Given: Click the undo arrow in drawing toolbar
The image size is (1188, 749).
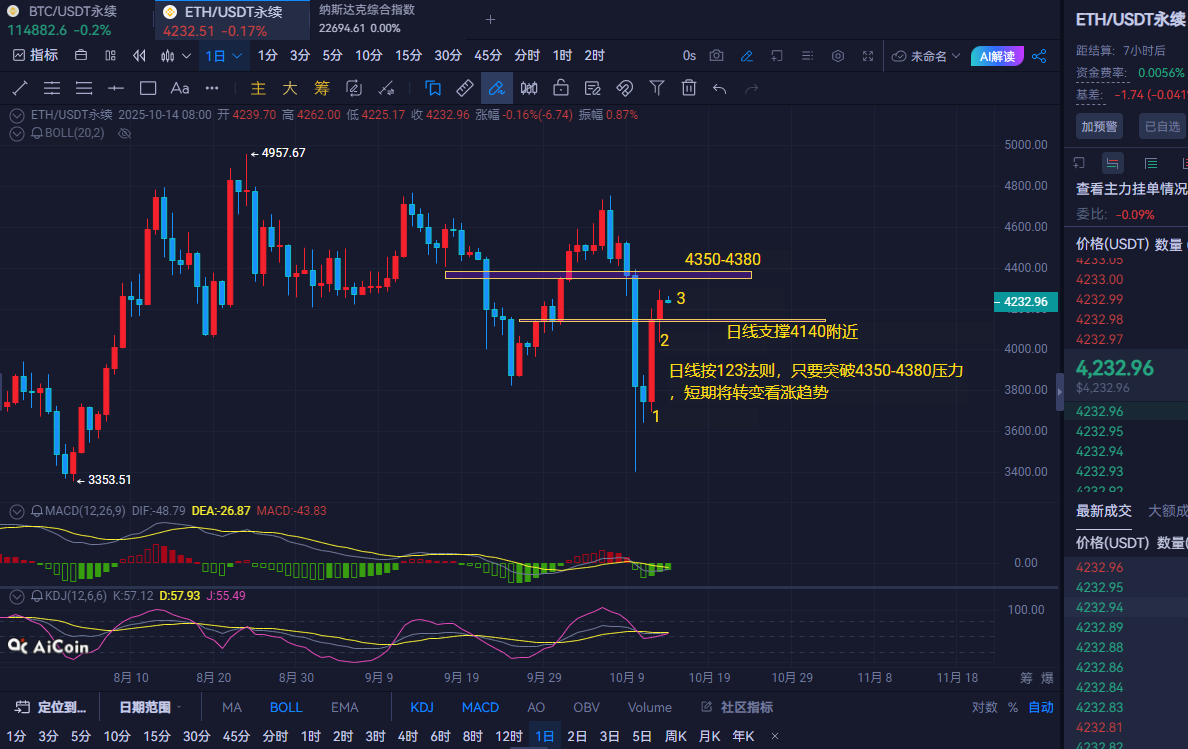Looking at the screenshot, I should click(x=720, y=89).
